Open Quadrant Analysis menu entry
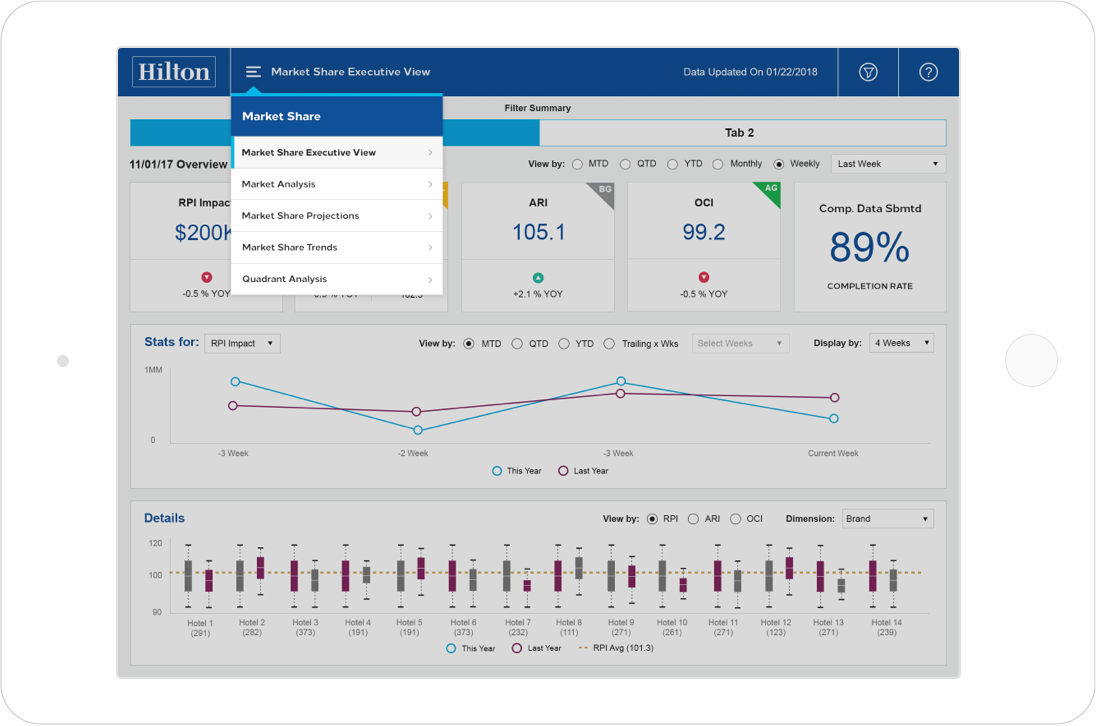Image resolution: width=1096 pixels, height=726 pixels. 337,279
